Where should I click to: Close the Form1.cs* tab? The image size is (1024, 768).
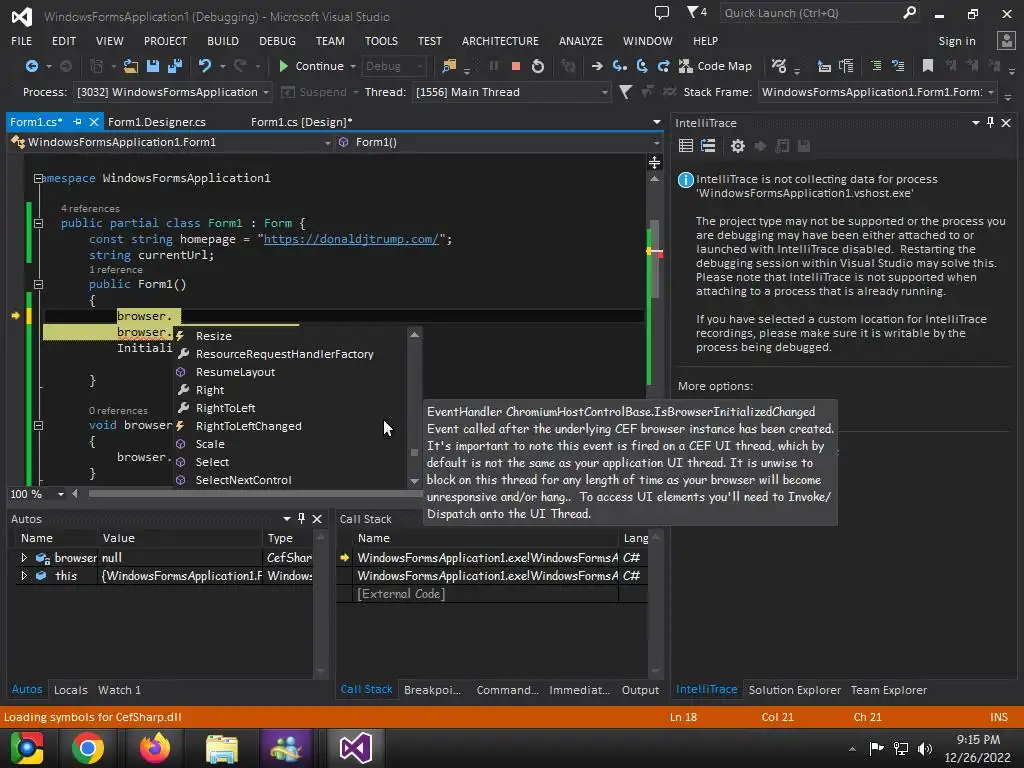[x=93, y=122]
